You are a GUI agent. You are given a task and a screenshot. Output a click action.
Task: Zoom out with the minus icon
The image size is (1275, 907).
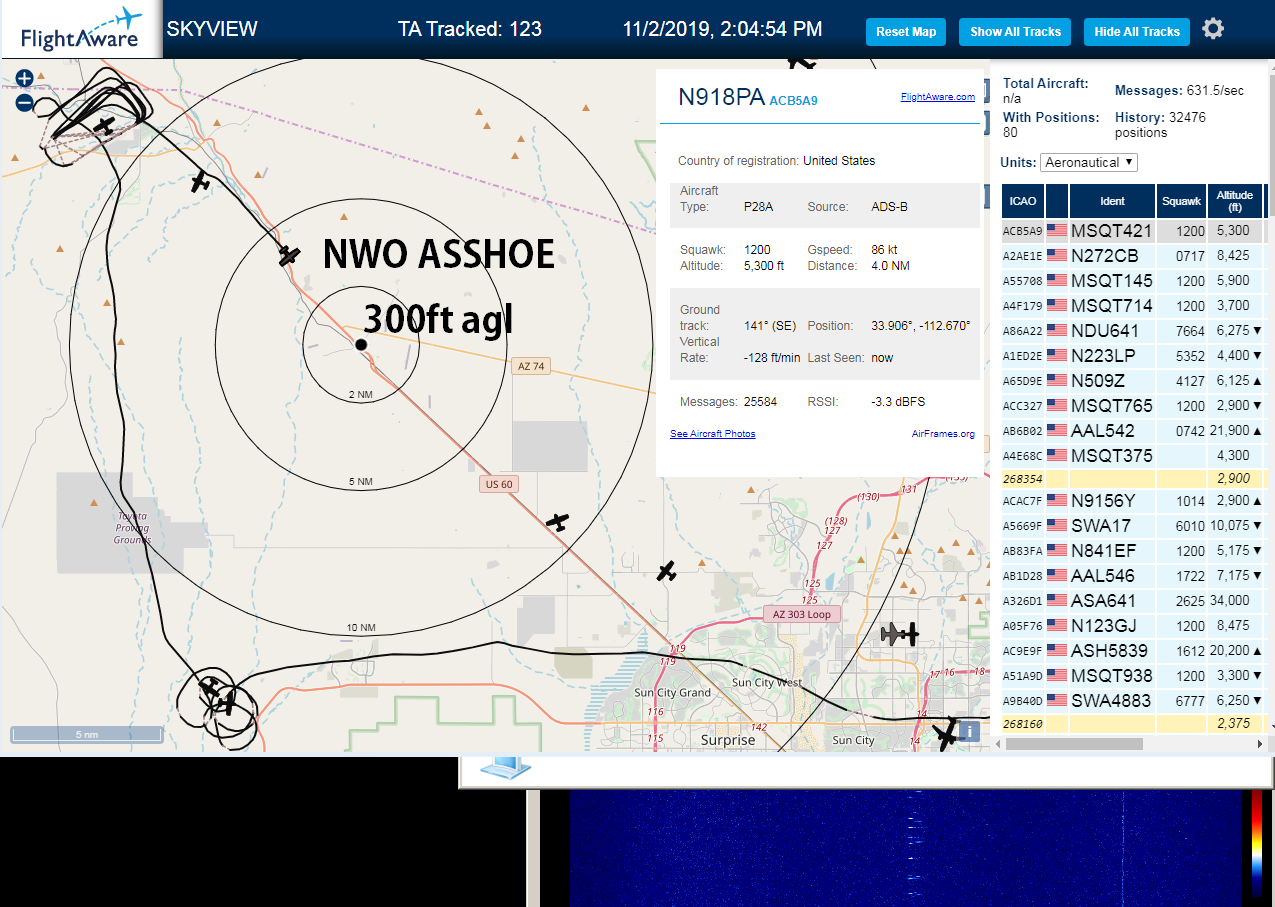point(25,102)
